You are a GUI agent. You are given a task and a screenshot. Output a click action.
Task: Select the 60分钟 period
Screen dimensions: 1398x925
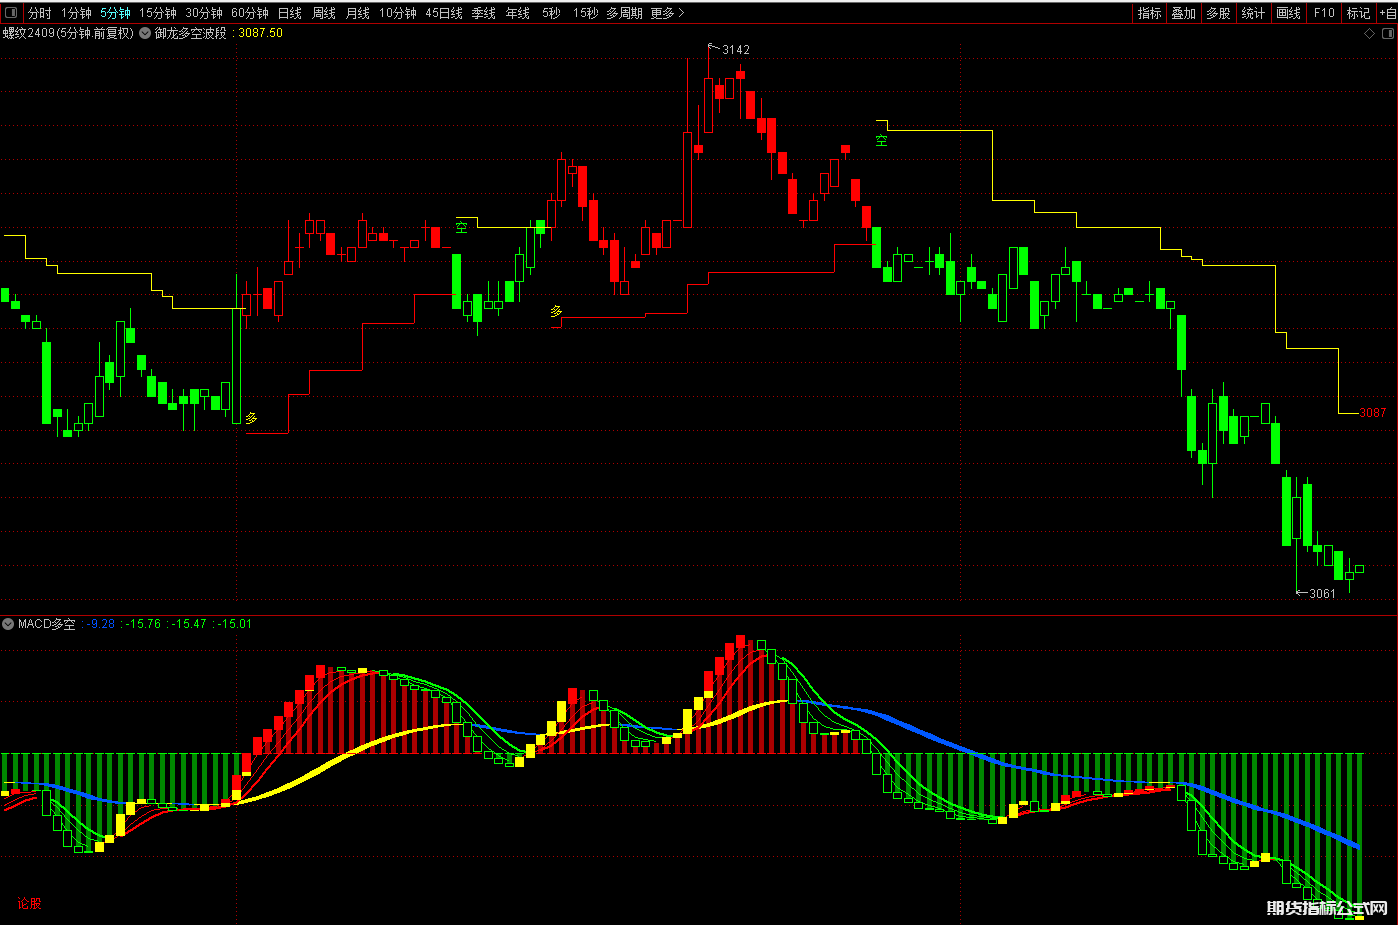point(249,13)
